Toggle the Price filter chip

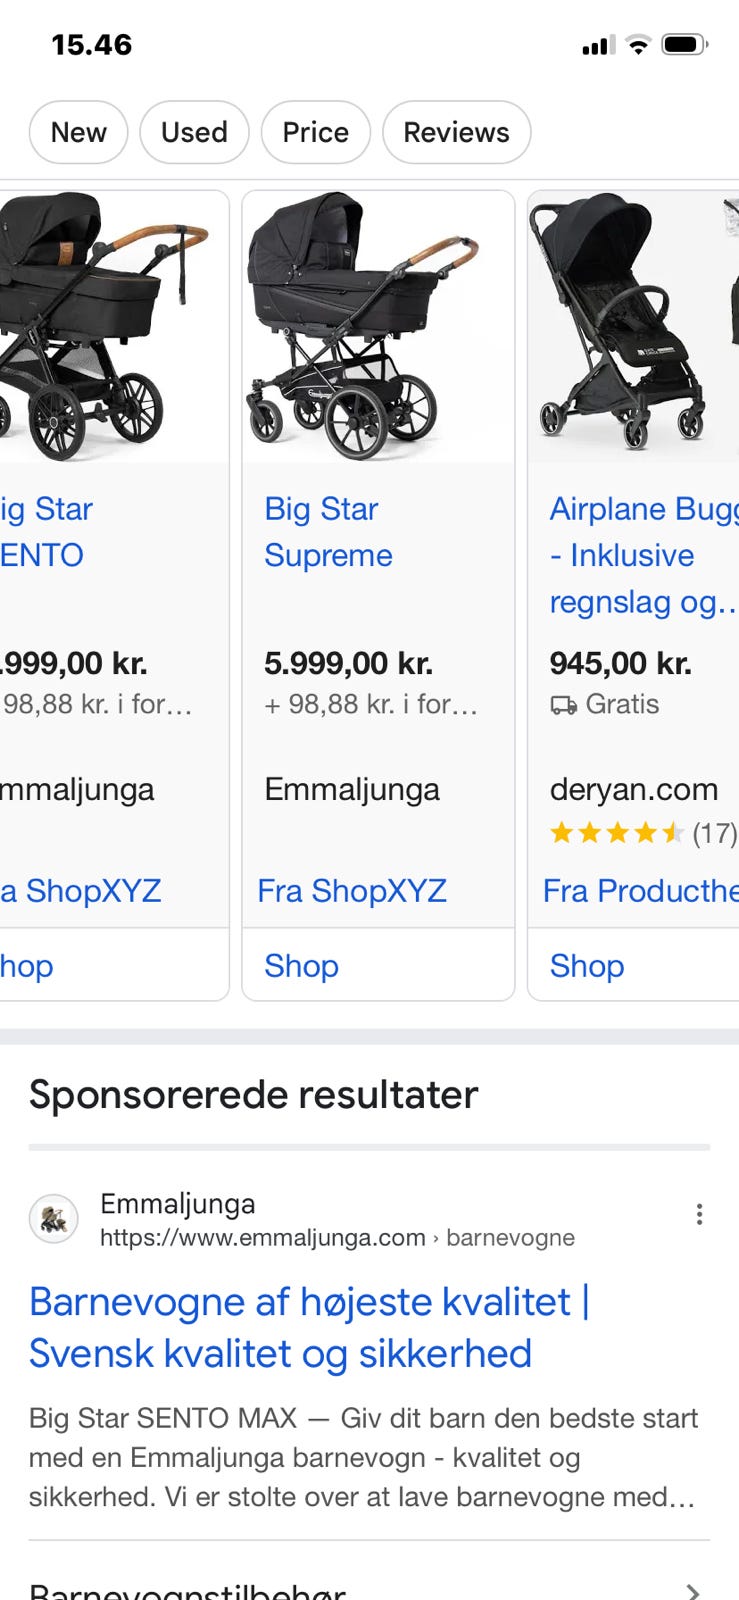tap(315, 132)
